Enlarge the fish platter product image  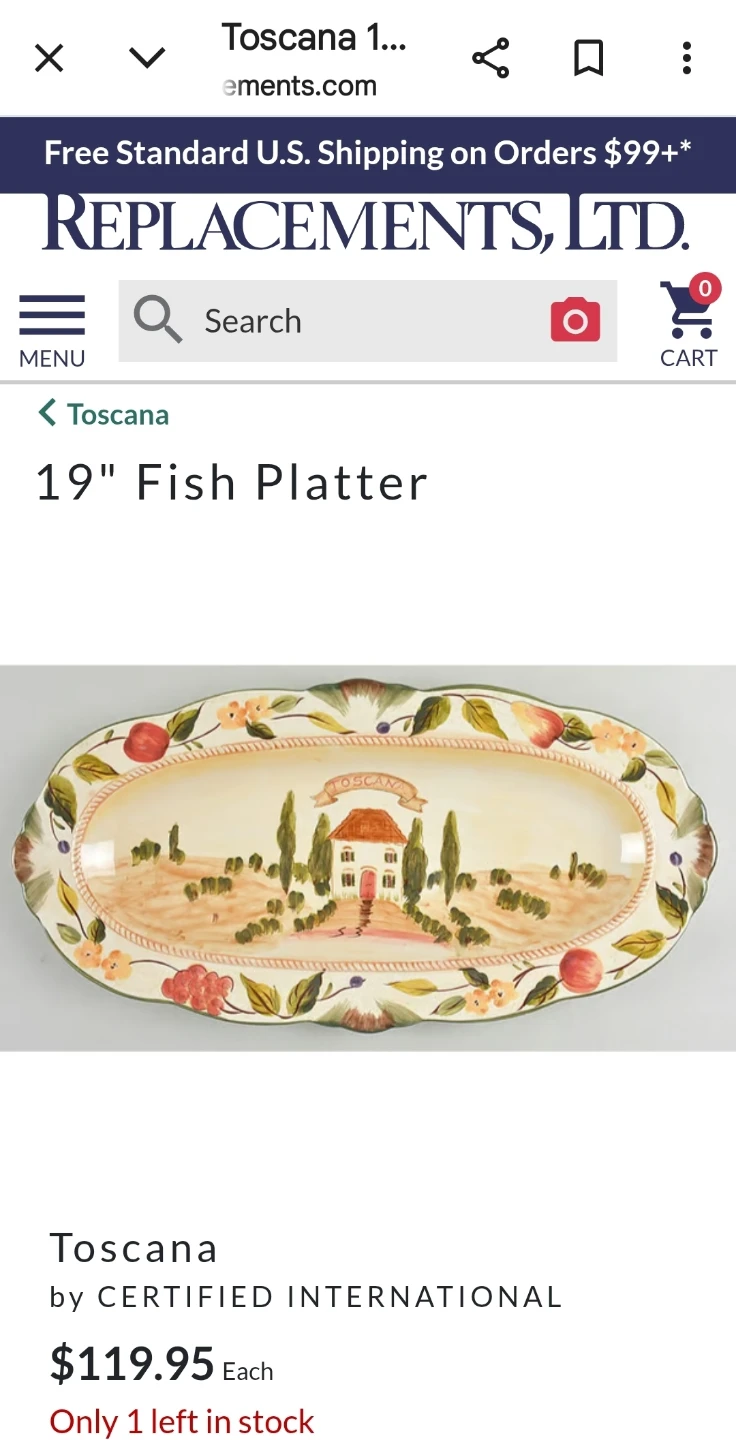click(x=368, y=858)
